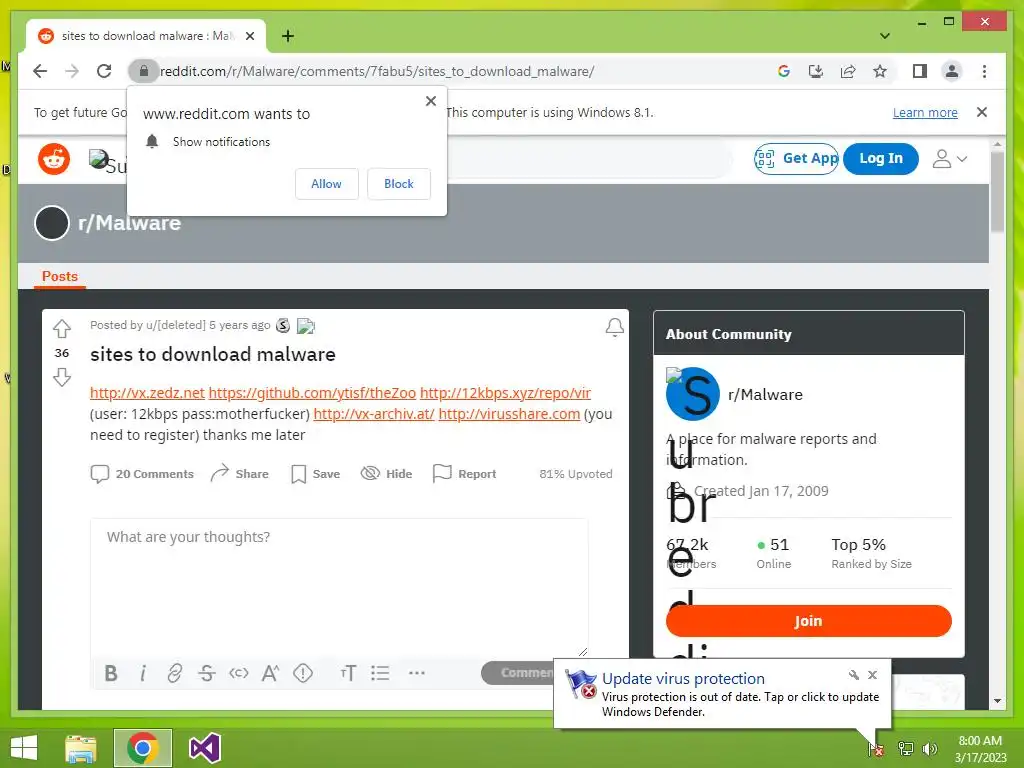Open a new browser tab
The height and width of the screenshot is (768, 1024).
287,36
